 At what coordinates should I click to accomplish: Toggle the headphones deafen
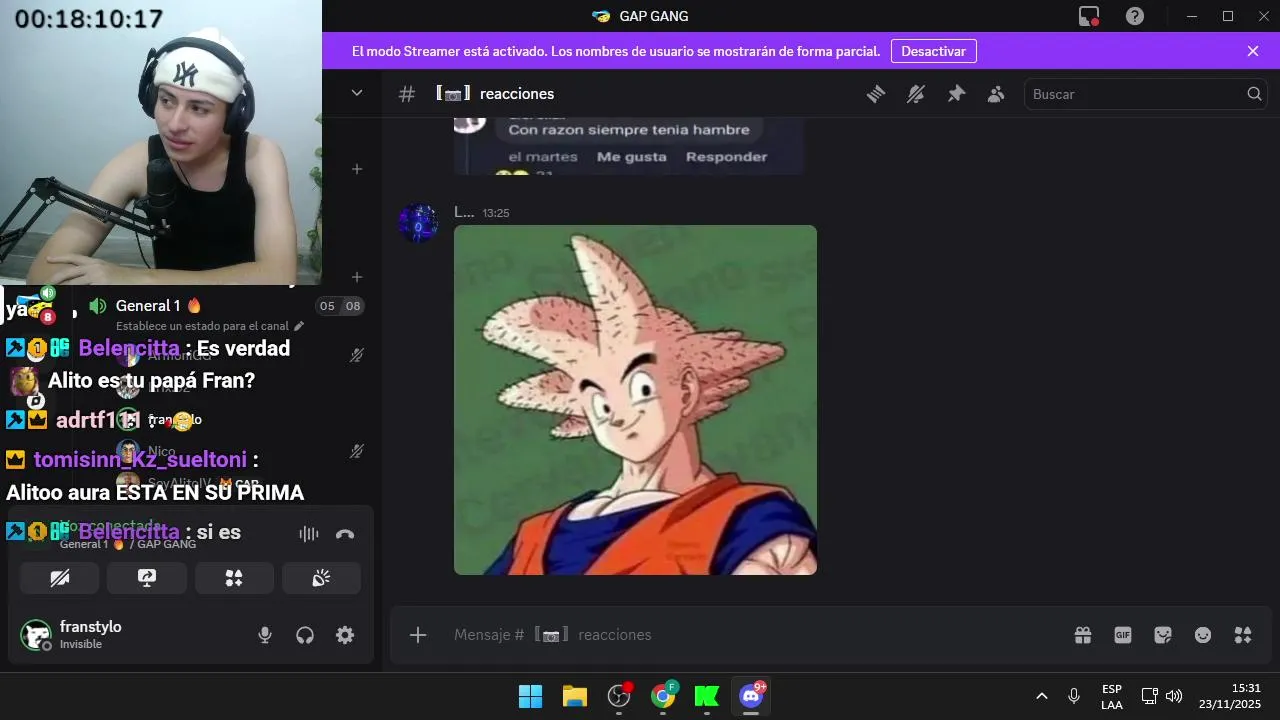pyautogui.click(x=305, y=635)
